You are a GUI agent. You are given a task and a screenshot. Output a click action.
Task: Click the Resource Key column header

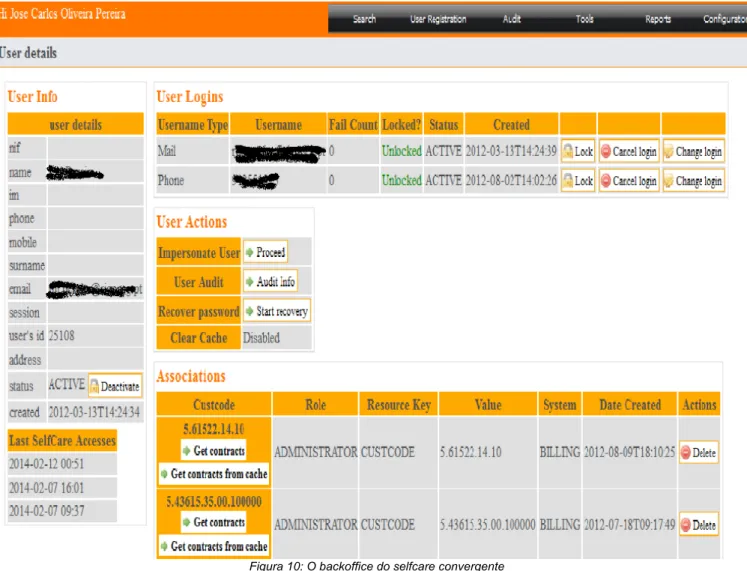399,404
